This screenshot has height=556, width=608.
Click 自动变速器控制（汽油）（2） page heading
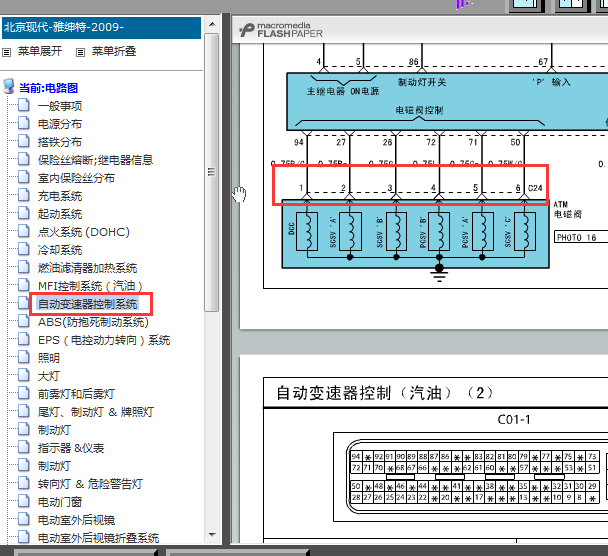coord(384,393)
